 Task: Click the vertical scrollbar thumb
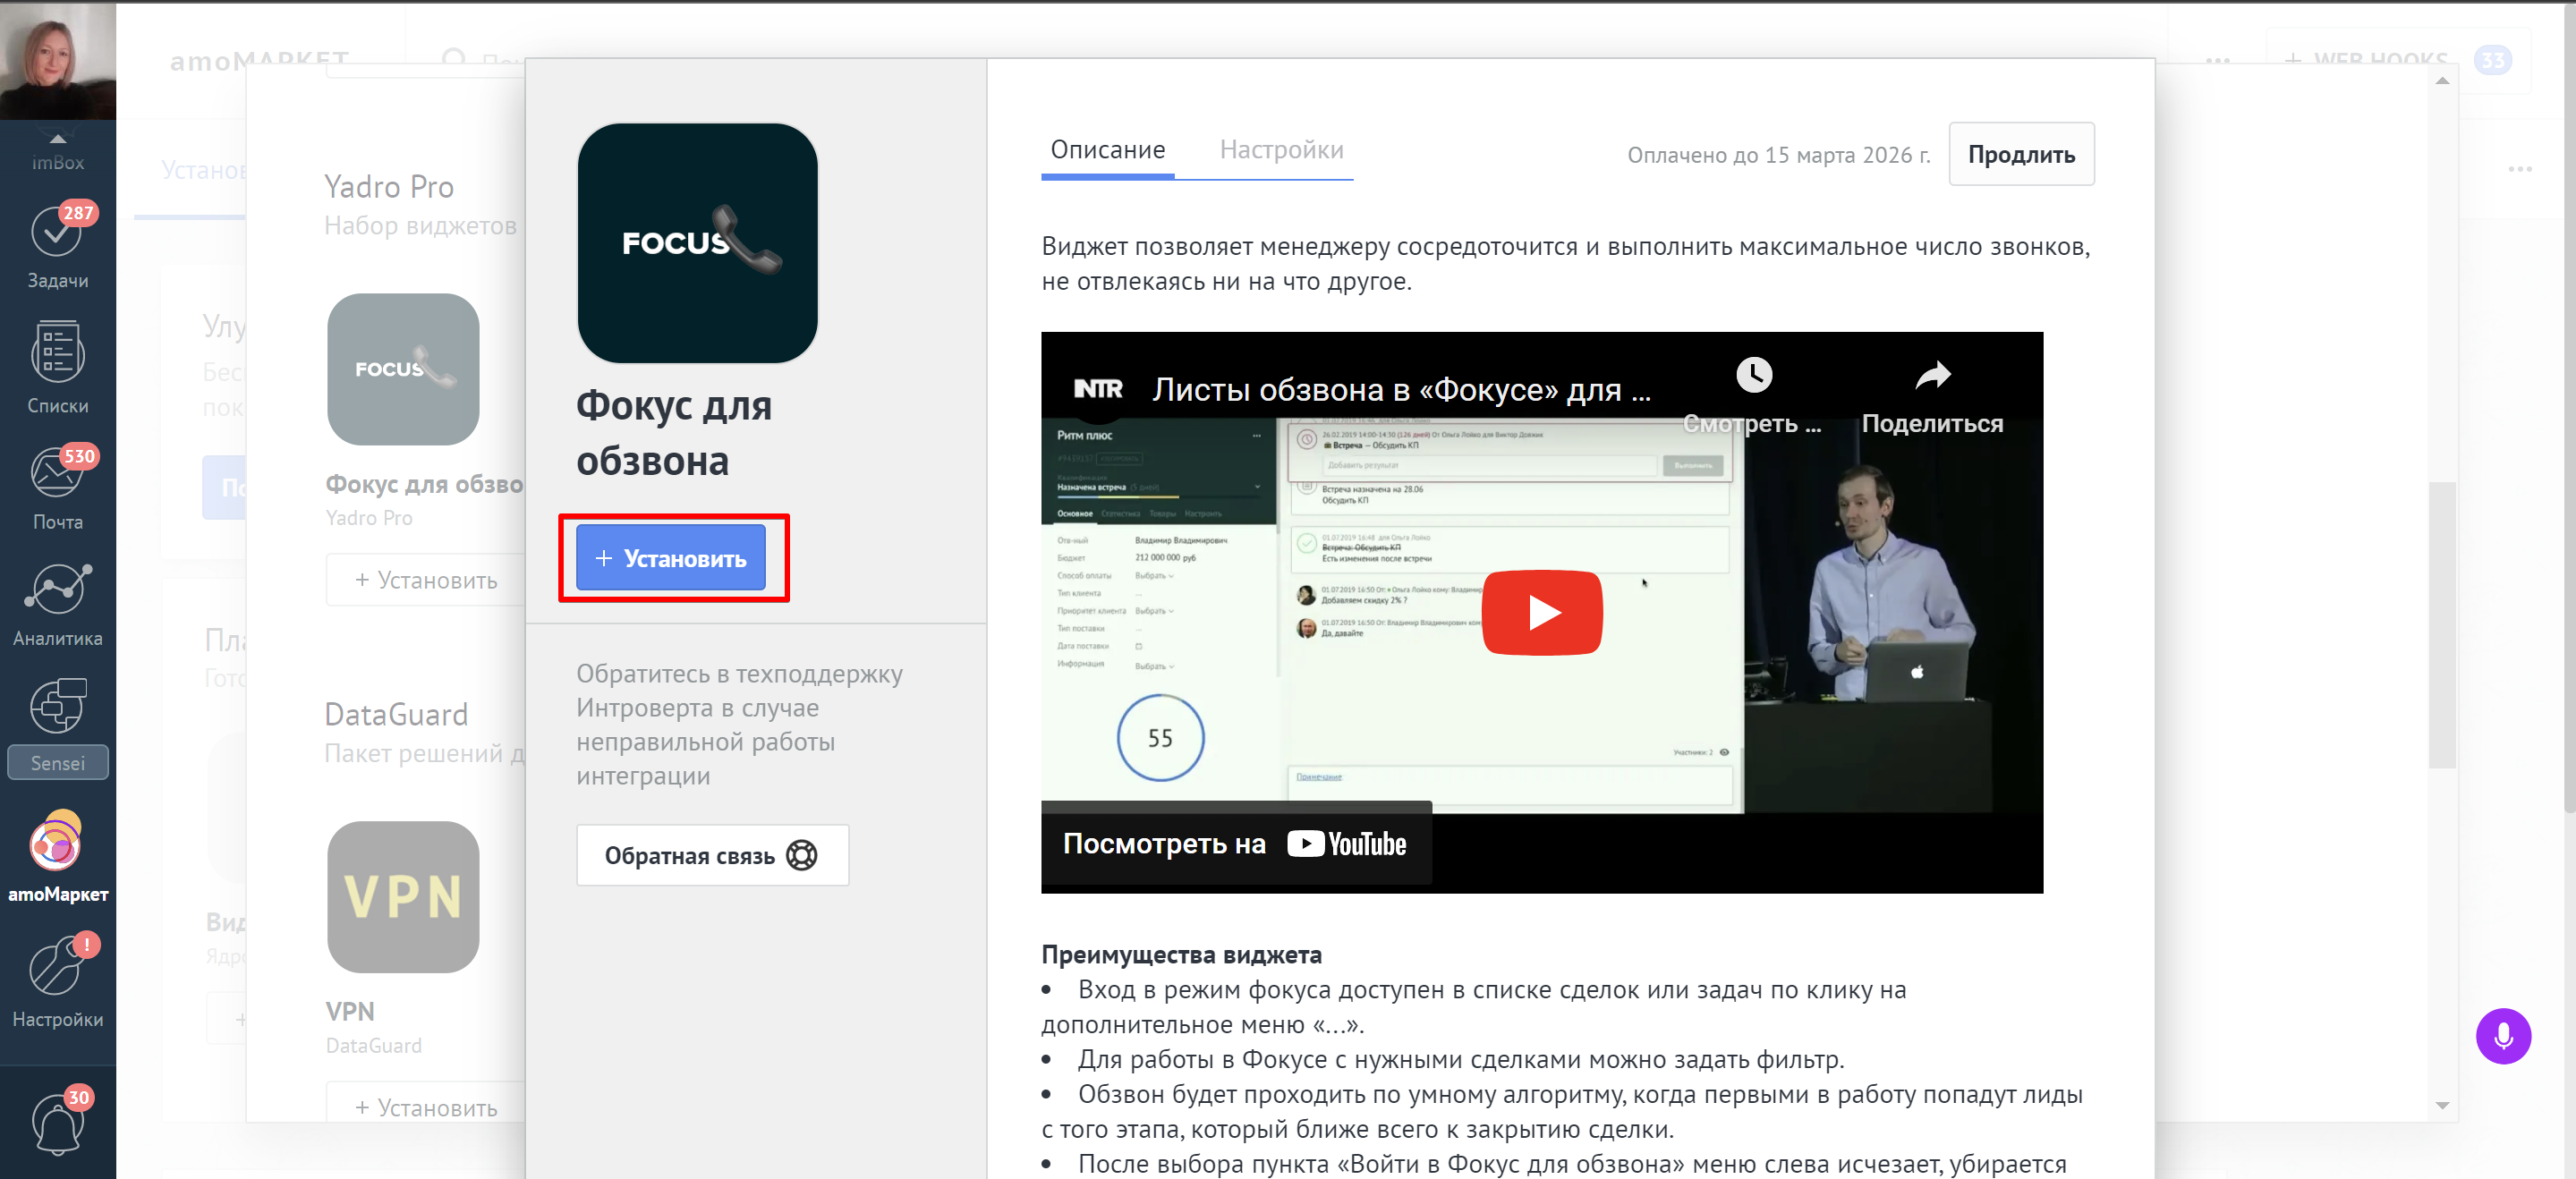pyautogui.click(x=2442, y=625)
